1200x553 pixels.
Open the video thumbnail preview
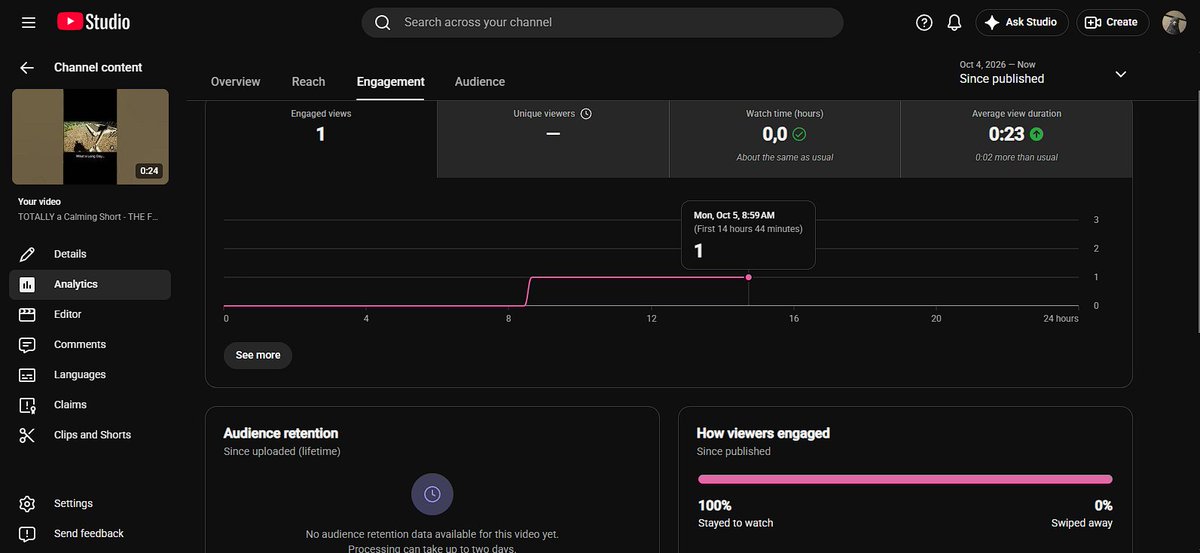(x=90, y=136)
